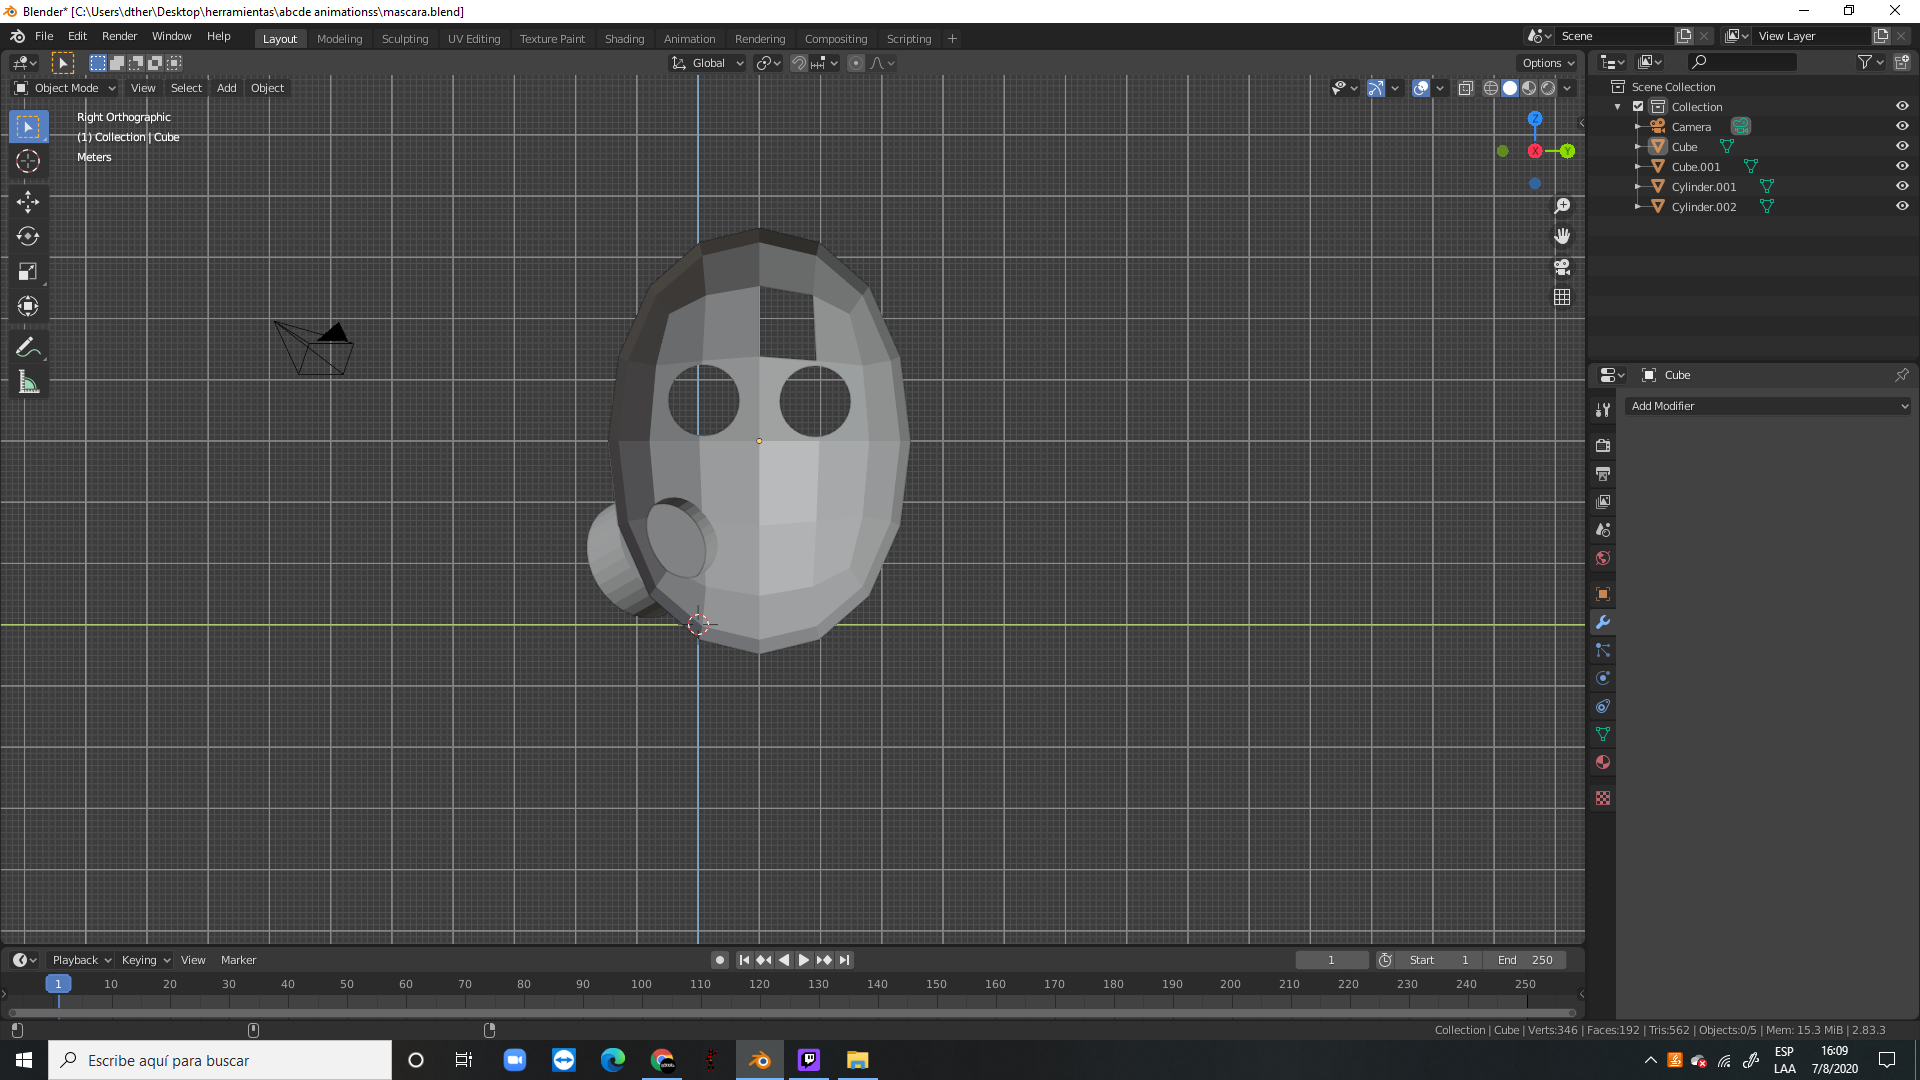Click the End frame field showing 250
The height and width of the screenshot is (1080, 1920).
click(x=1527, y=960)
